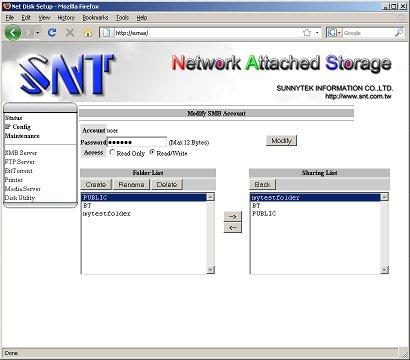This screenshot has height=360, width=410.
Task: Select mytestfolder in the Folder List
Action: [107, 213]
